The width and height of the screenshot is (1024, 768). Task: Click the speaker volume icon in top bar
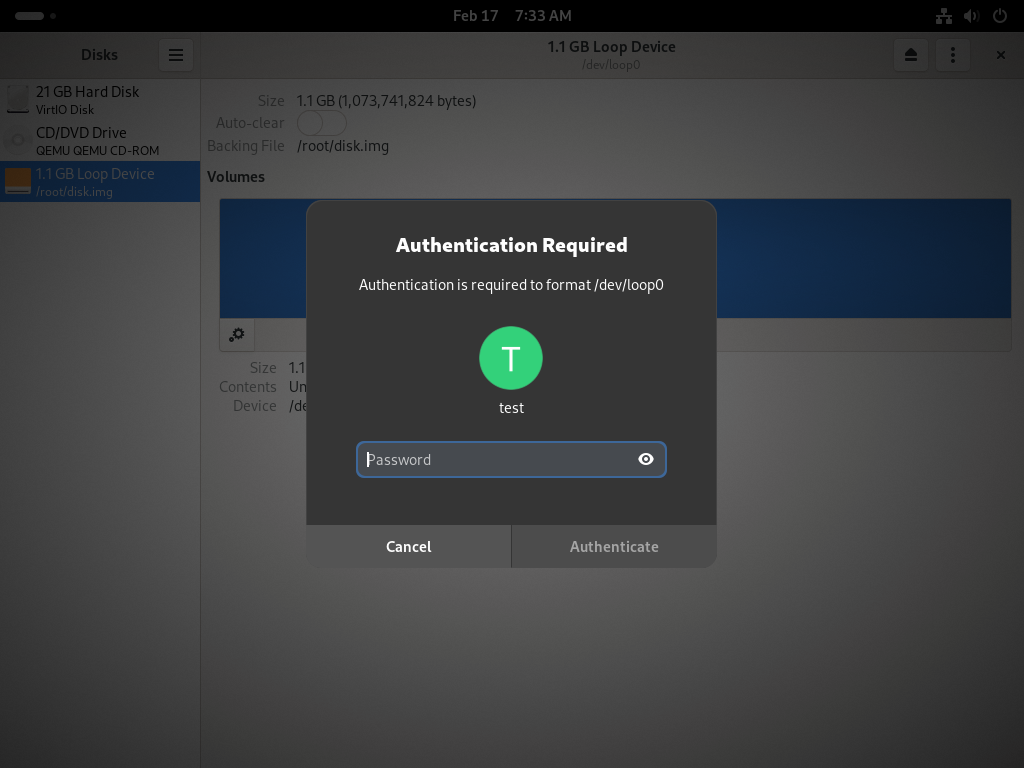971,16
